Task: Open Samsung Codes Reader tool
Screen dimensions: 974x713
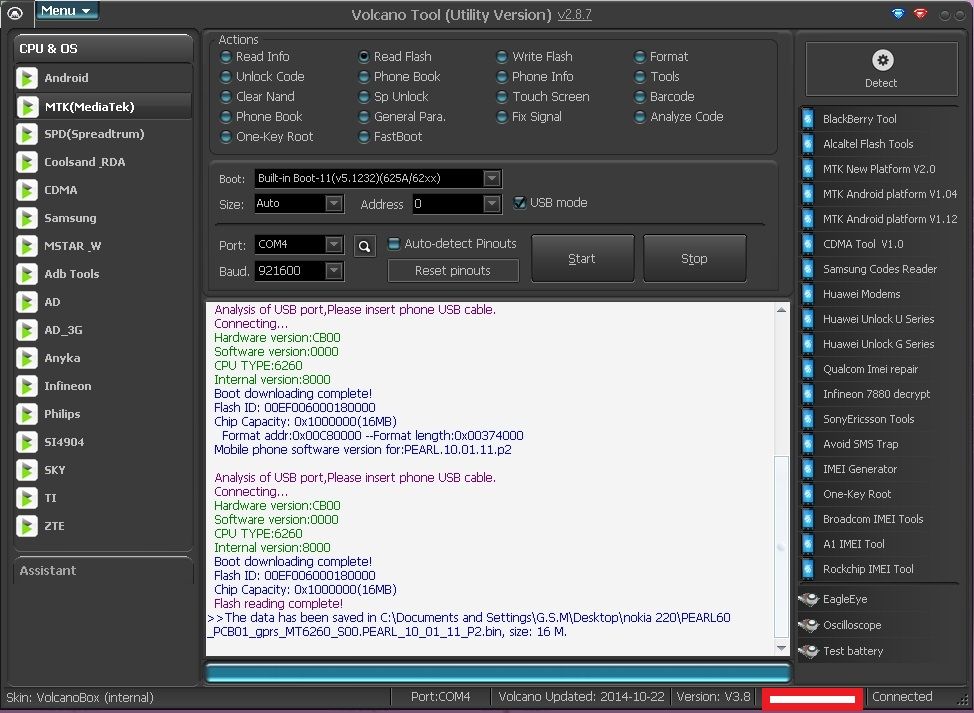Action: tap(879, 269)
